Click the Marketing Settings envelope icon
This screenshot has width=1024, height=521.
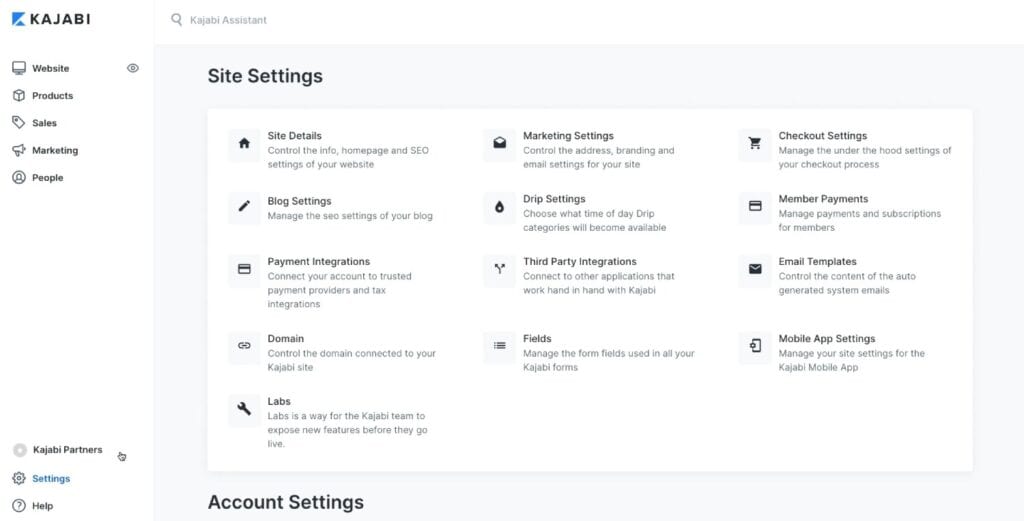(x=500, y=144)
